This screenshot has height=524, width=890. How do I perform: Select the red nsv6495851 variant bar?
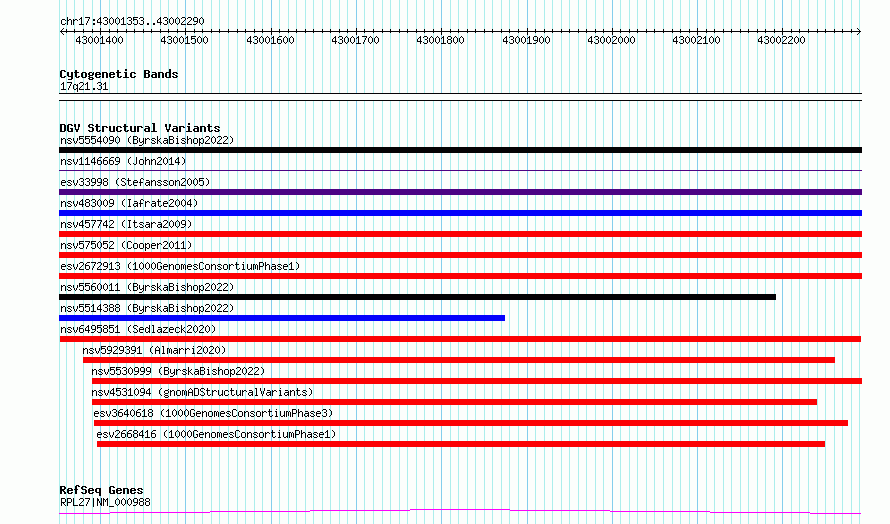click(460, 339)
